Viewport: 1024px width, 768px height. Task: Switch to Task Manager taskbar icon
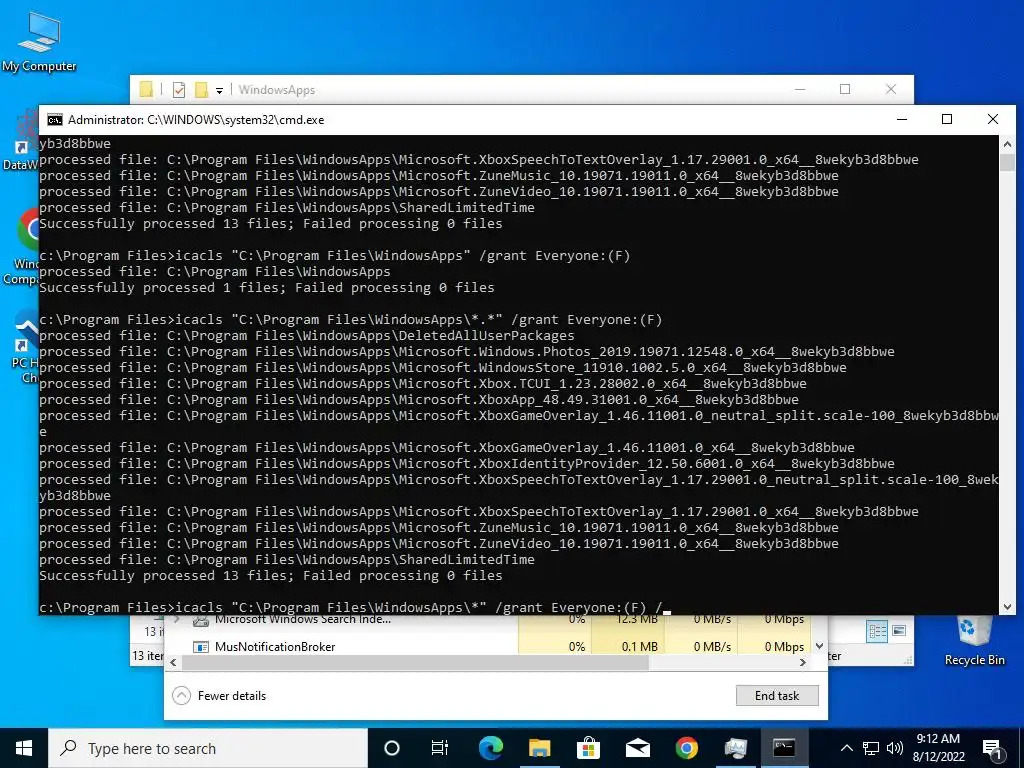735,748
